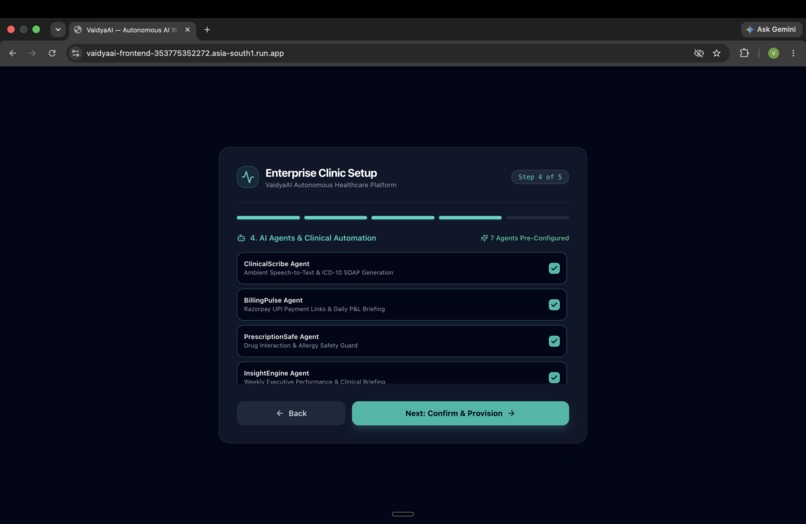Click the Enterprise Clinic Setup heading
Image resolution: width=806 pixels, height=524 pixels.
click(x=321, y=173)
